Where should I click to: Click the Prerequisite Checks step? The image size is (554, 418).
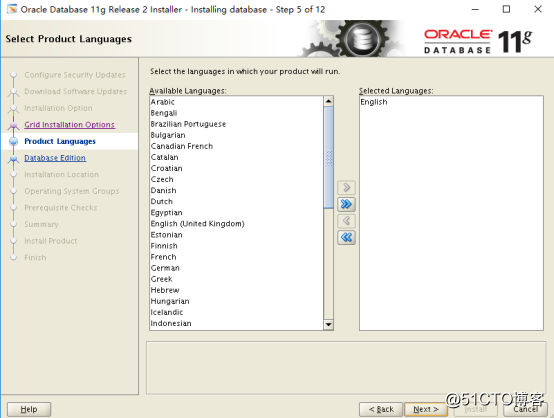(61, 208)
